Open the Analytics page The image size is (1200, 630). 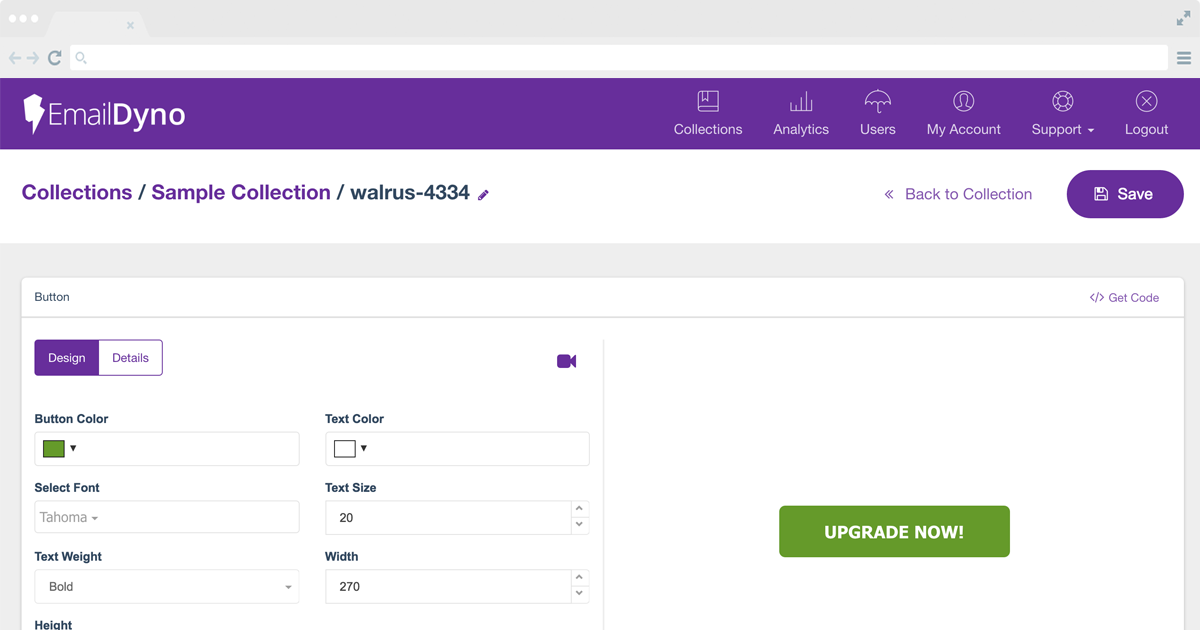(x=801, y=114)
